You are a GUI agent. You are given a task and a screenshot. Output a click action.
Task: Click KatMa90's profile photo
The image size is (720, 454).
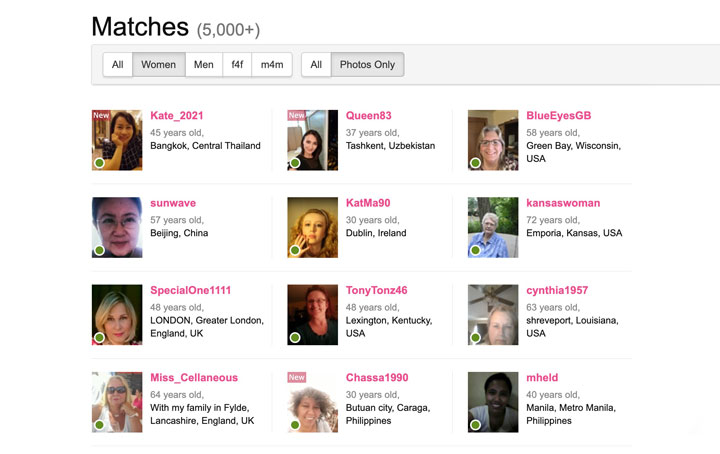click(313, 227)
